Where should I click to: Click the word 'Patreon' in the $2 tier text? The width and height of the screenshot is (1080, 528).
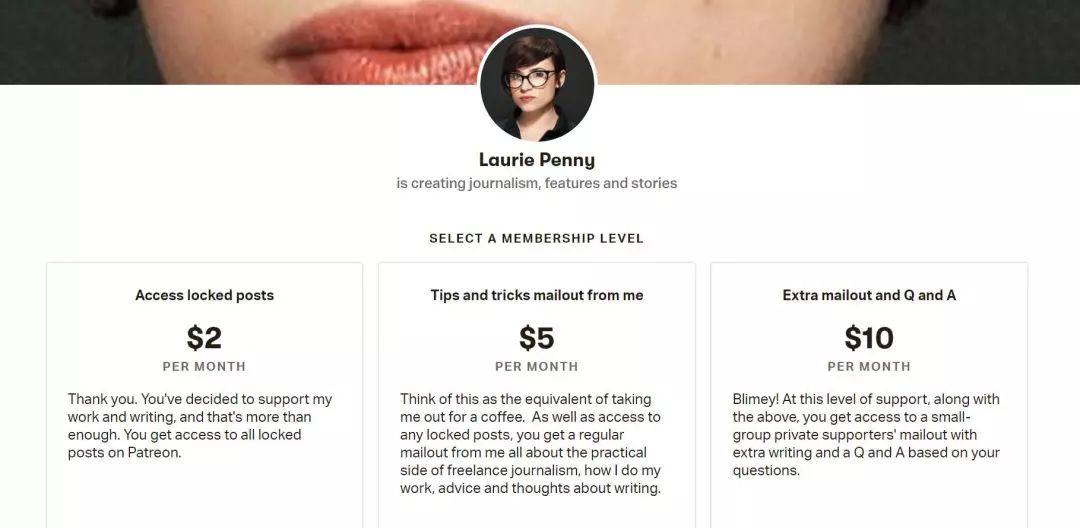[x=156, y=453]
